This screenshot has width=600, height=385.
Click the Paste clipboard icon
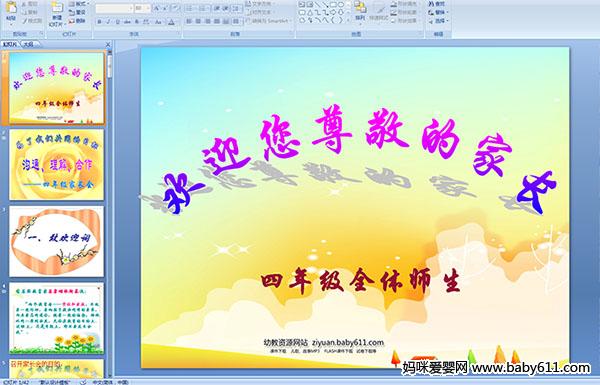[x=11, y=11]
